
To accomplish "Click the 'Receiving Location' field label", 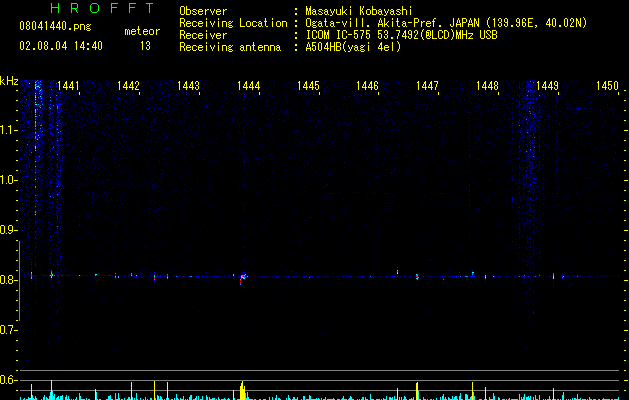I will pyautogui.click(x=233, y=23).
